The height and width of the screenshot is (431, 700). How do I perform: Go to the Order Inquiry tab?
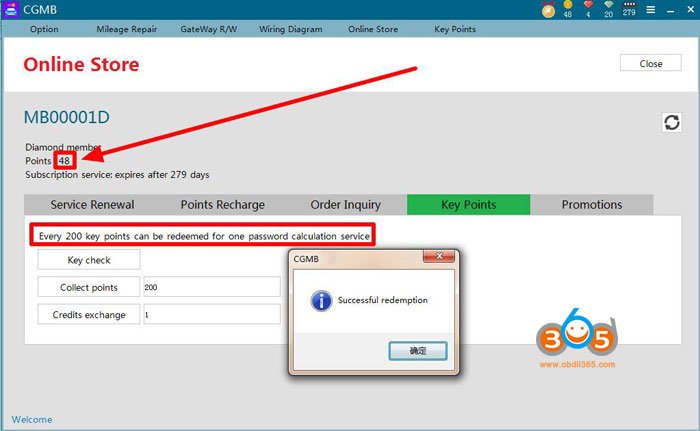pyautogui.click(x=346, y=204)
